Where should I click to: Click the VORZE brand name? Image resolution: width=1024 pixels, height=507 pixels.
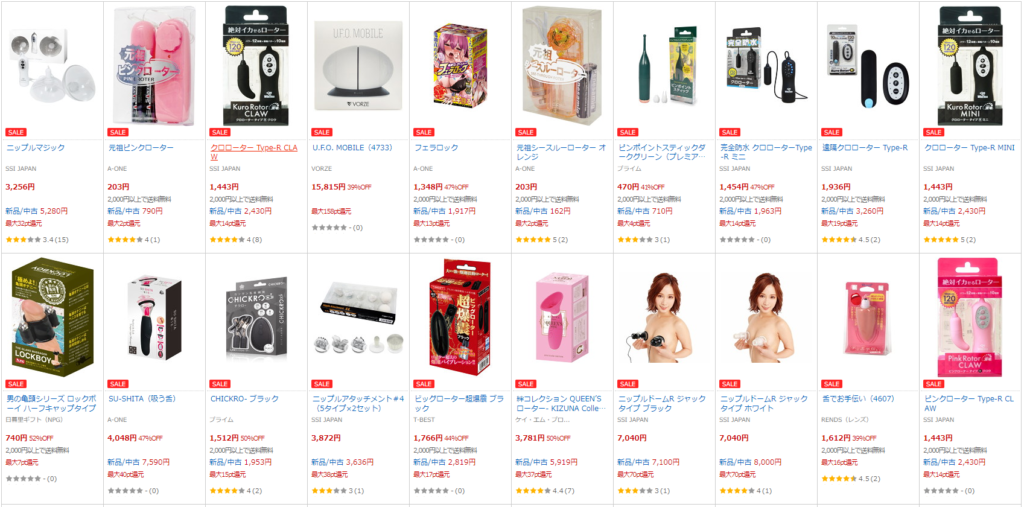tap(322, 169)
